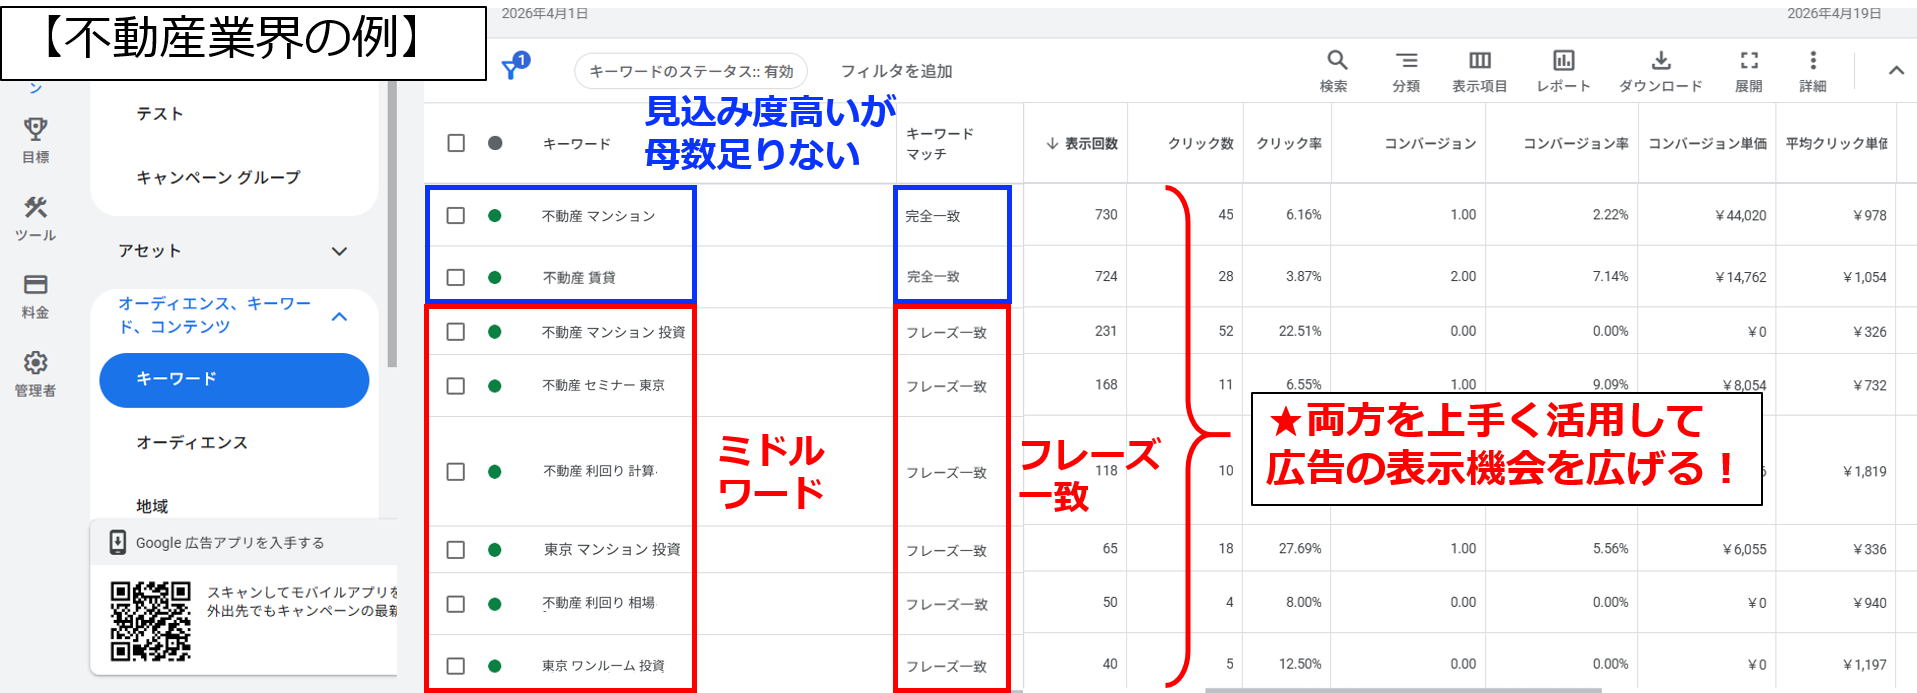Click the 展開 expand view icon
Screen dimensions: 1917x693
(x=1748, y=61)
